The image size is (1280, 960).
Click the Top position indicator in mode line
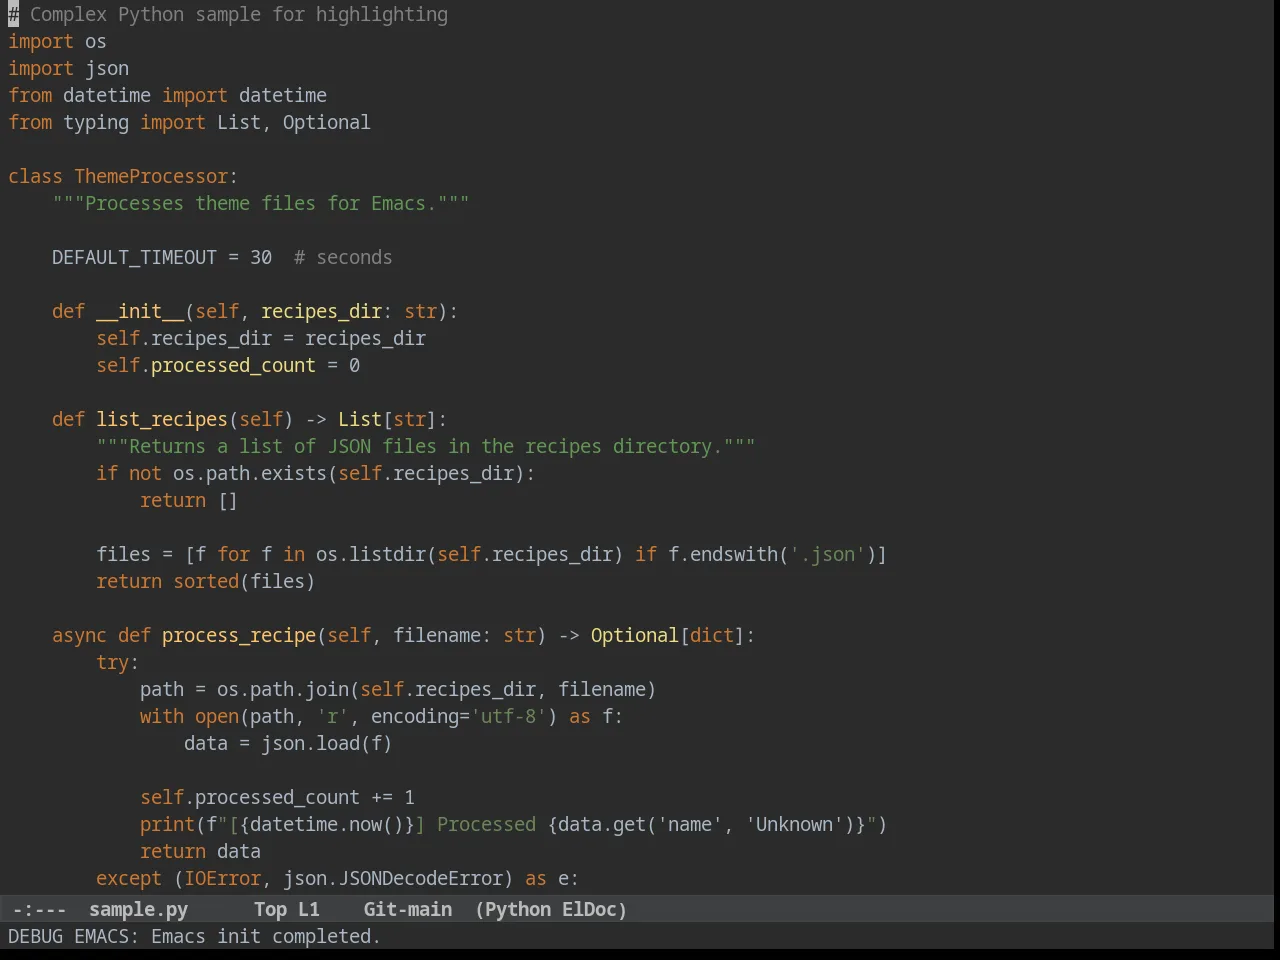[270, 909]
